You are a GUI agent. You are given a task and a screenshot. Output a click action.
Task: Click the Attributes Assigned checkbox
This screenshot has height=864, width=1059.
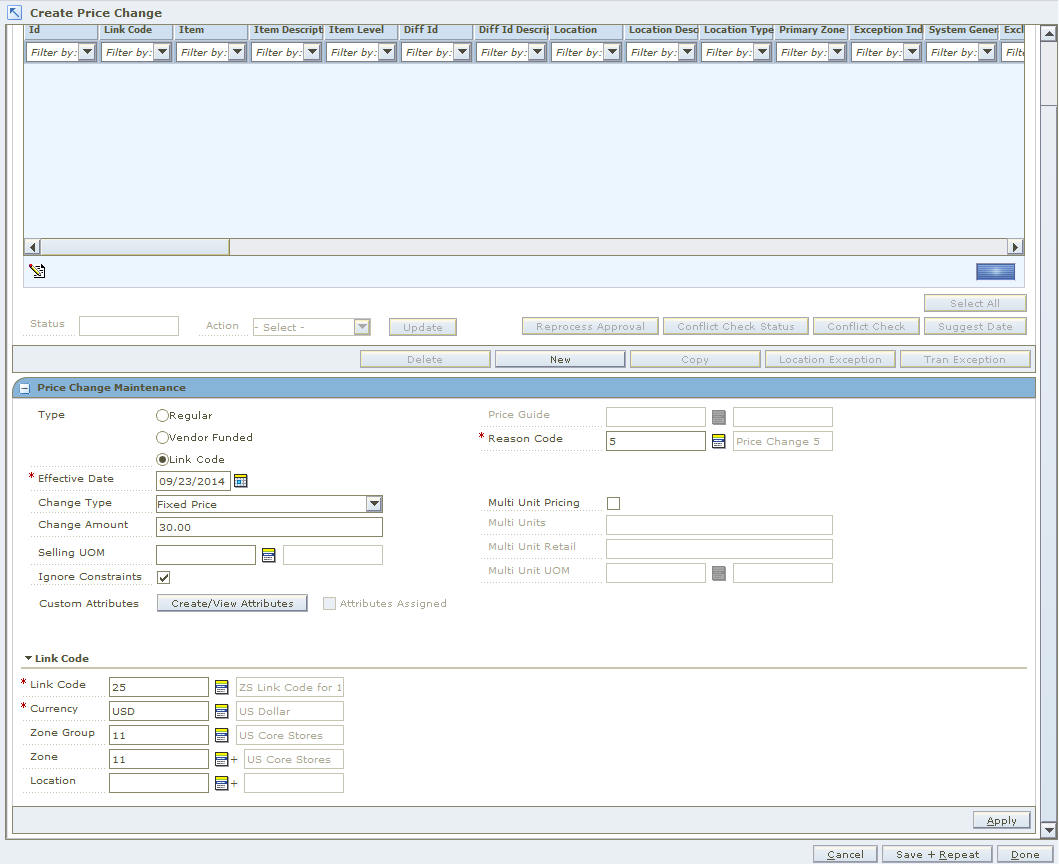329,604
